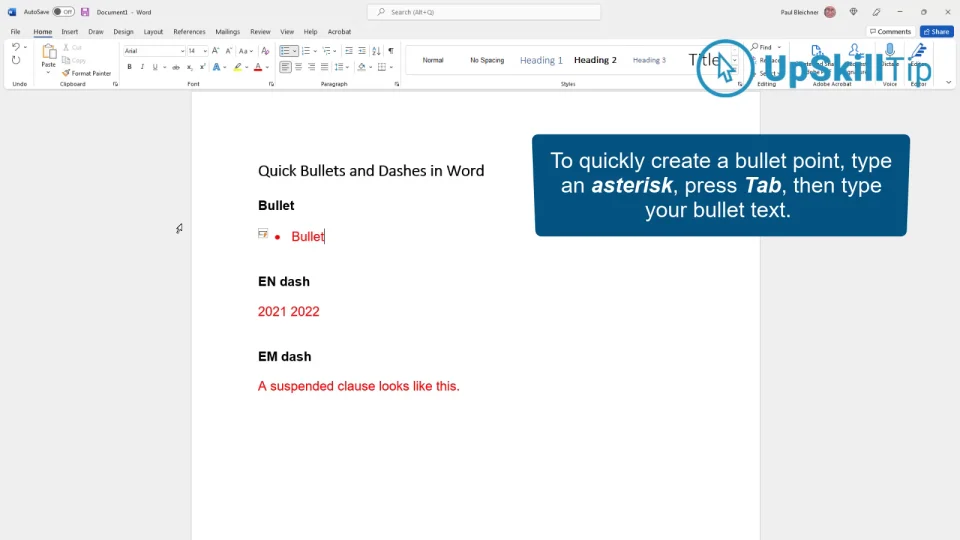This screenshot has height=540, width=960.
Task: Switch to the Review tab
Action: (260, 32)
